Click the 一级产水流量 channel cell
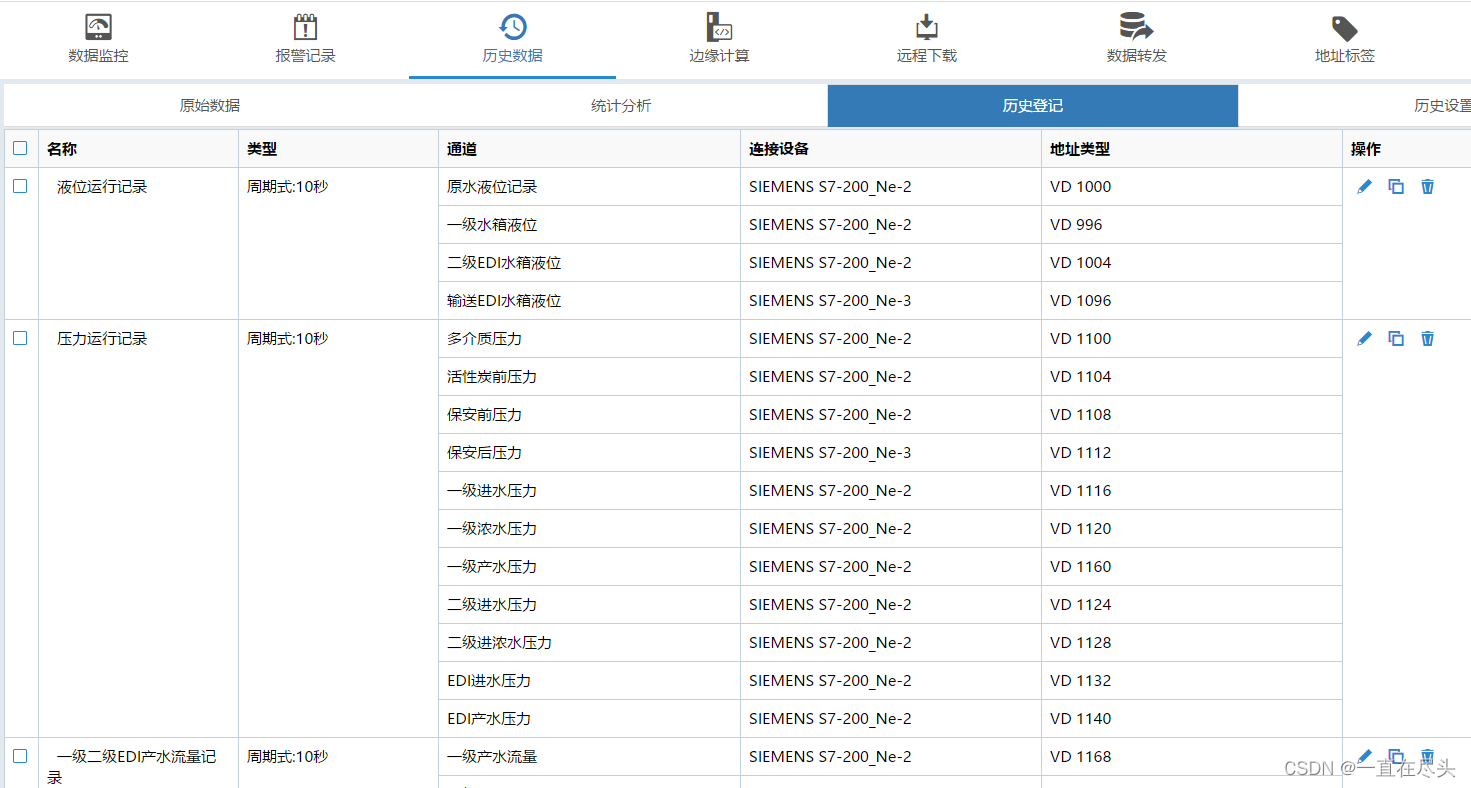The image size is (1471, 788). pyautogui.click(x=589, y=757)
